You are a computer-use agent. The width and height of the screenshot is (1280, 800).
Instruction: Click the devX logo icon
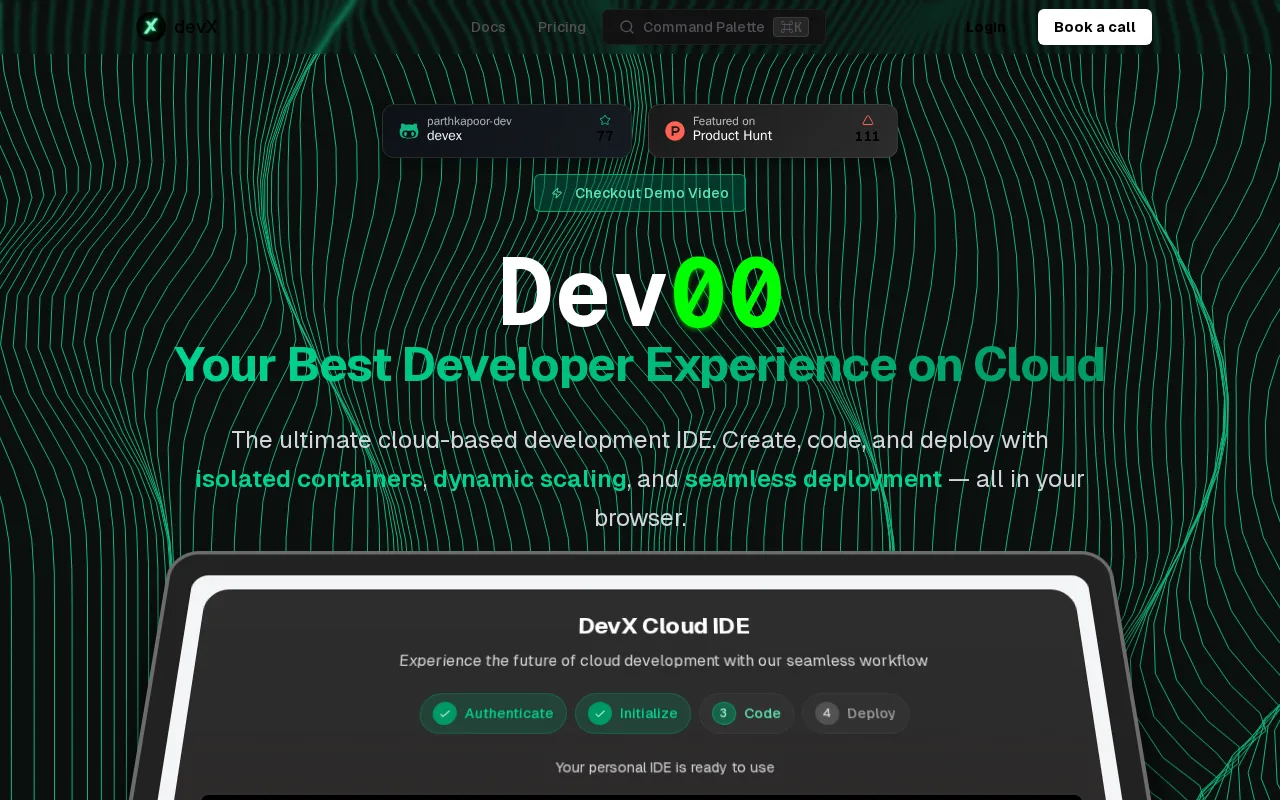coord(151,27)
